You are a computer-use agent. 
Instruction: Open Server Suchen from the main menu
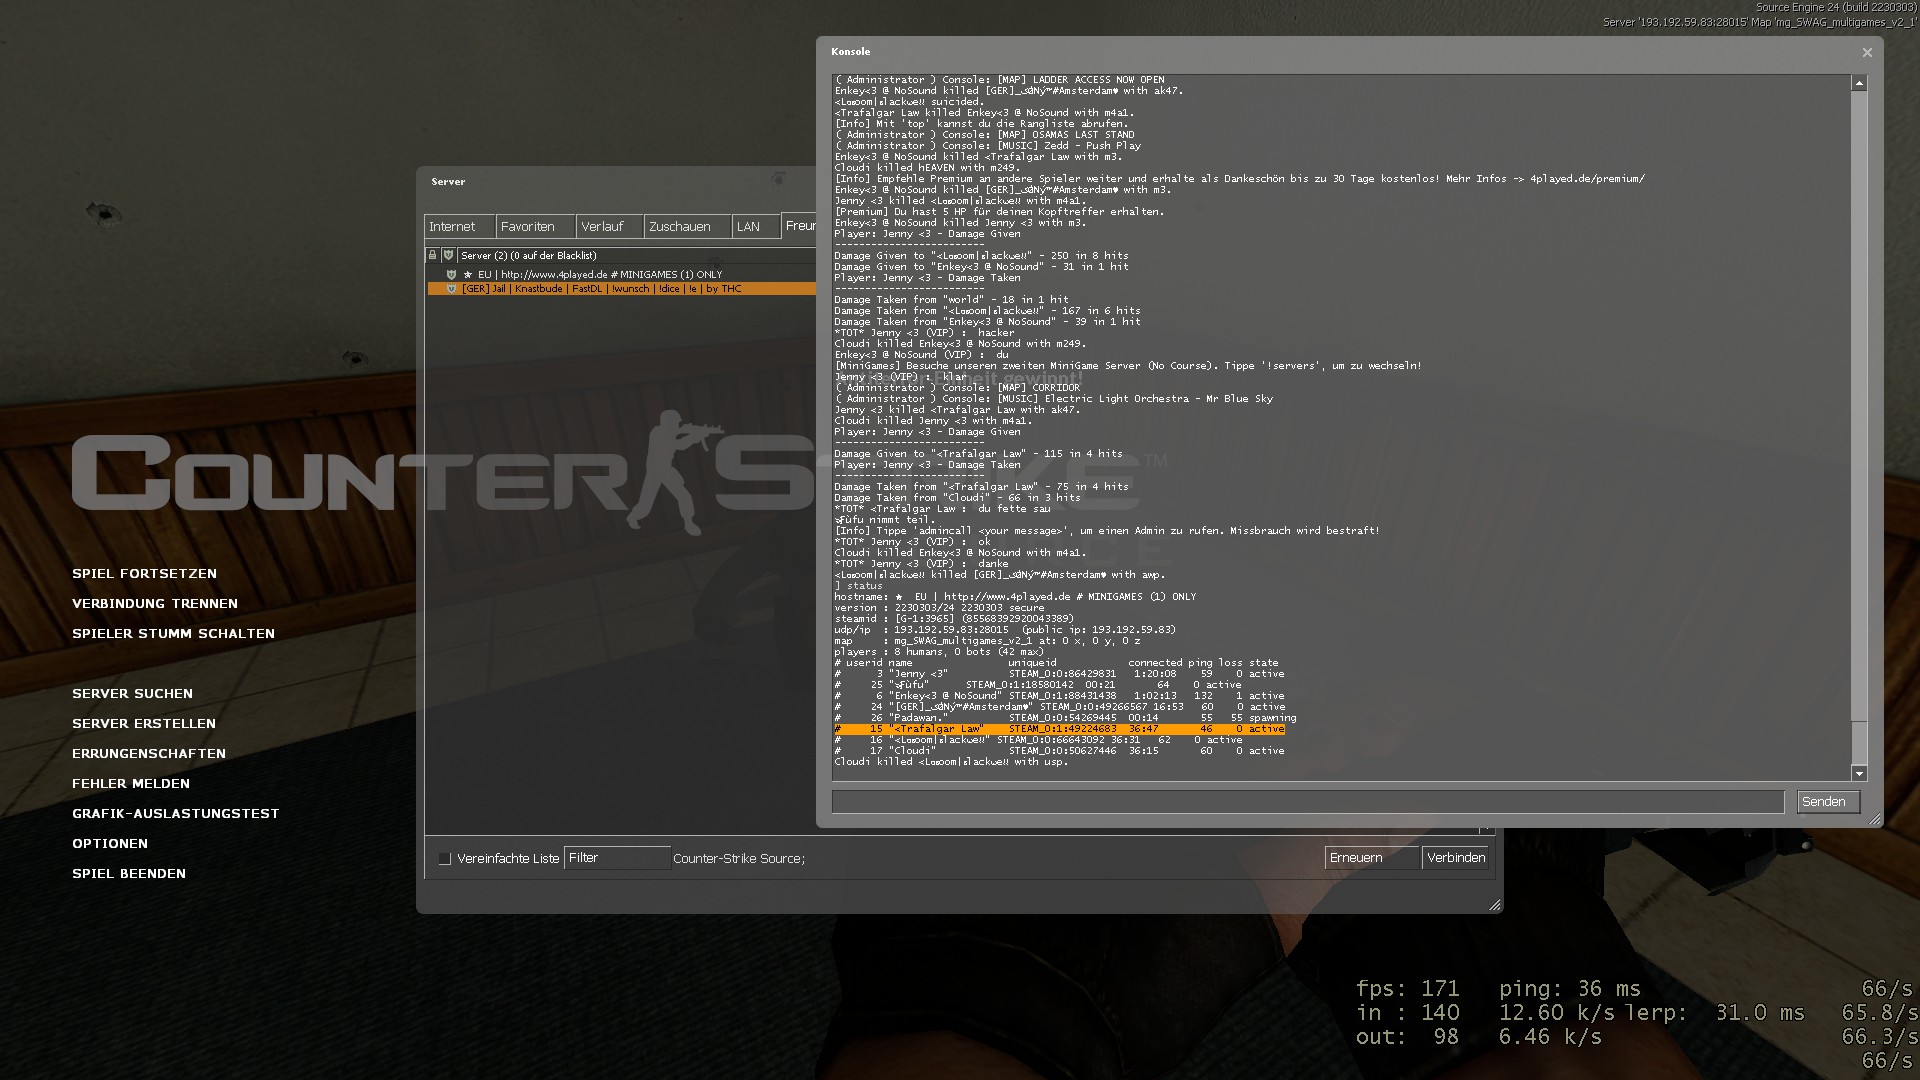(x=132, y=694)
